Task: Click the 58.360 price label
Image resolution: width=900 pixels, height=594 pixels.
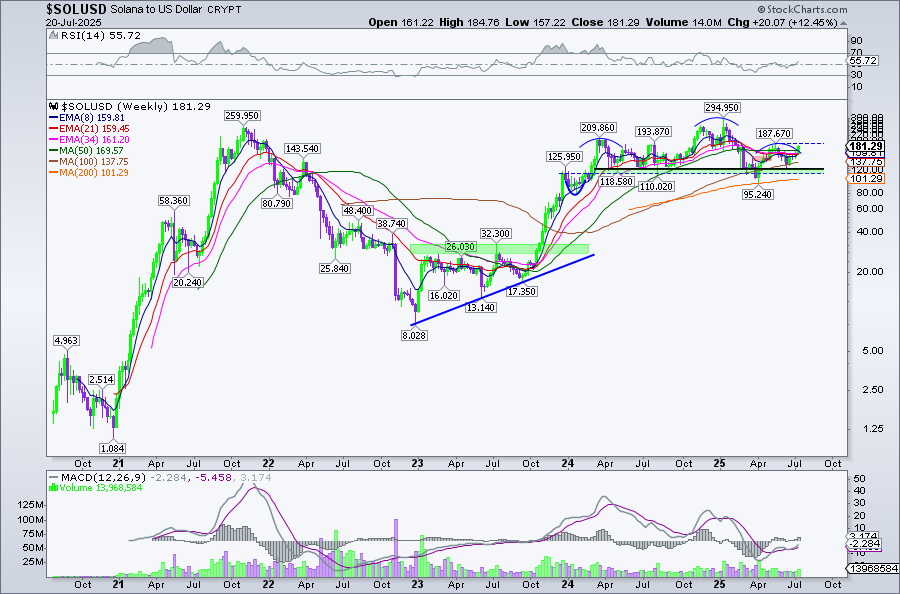Action: 173,200
